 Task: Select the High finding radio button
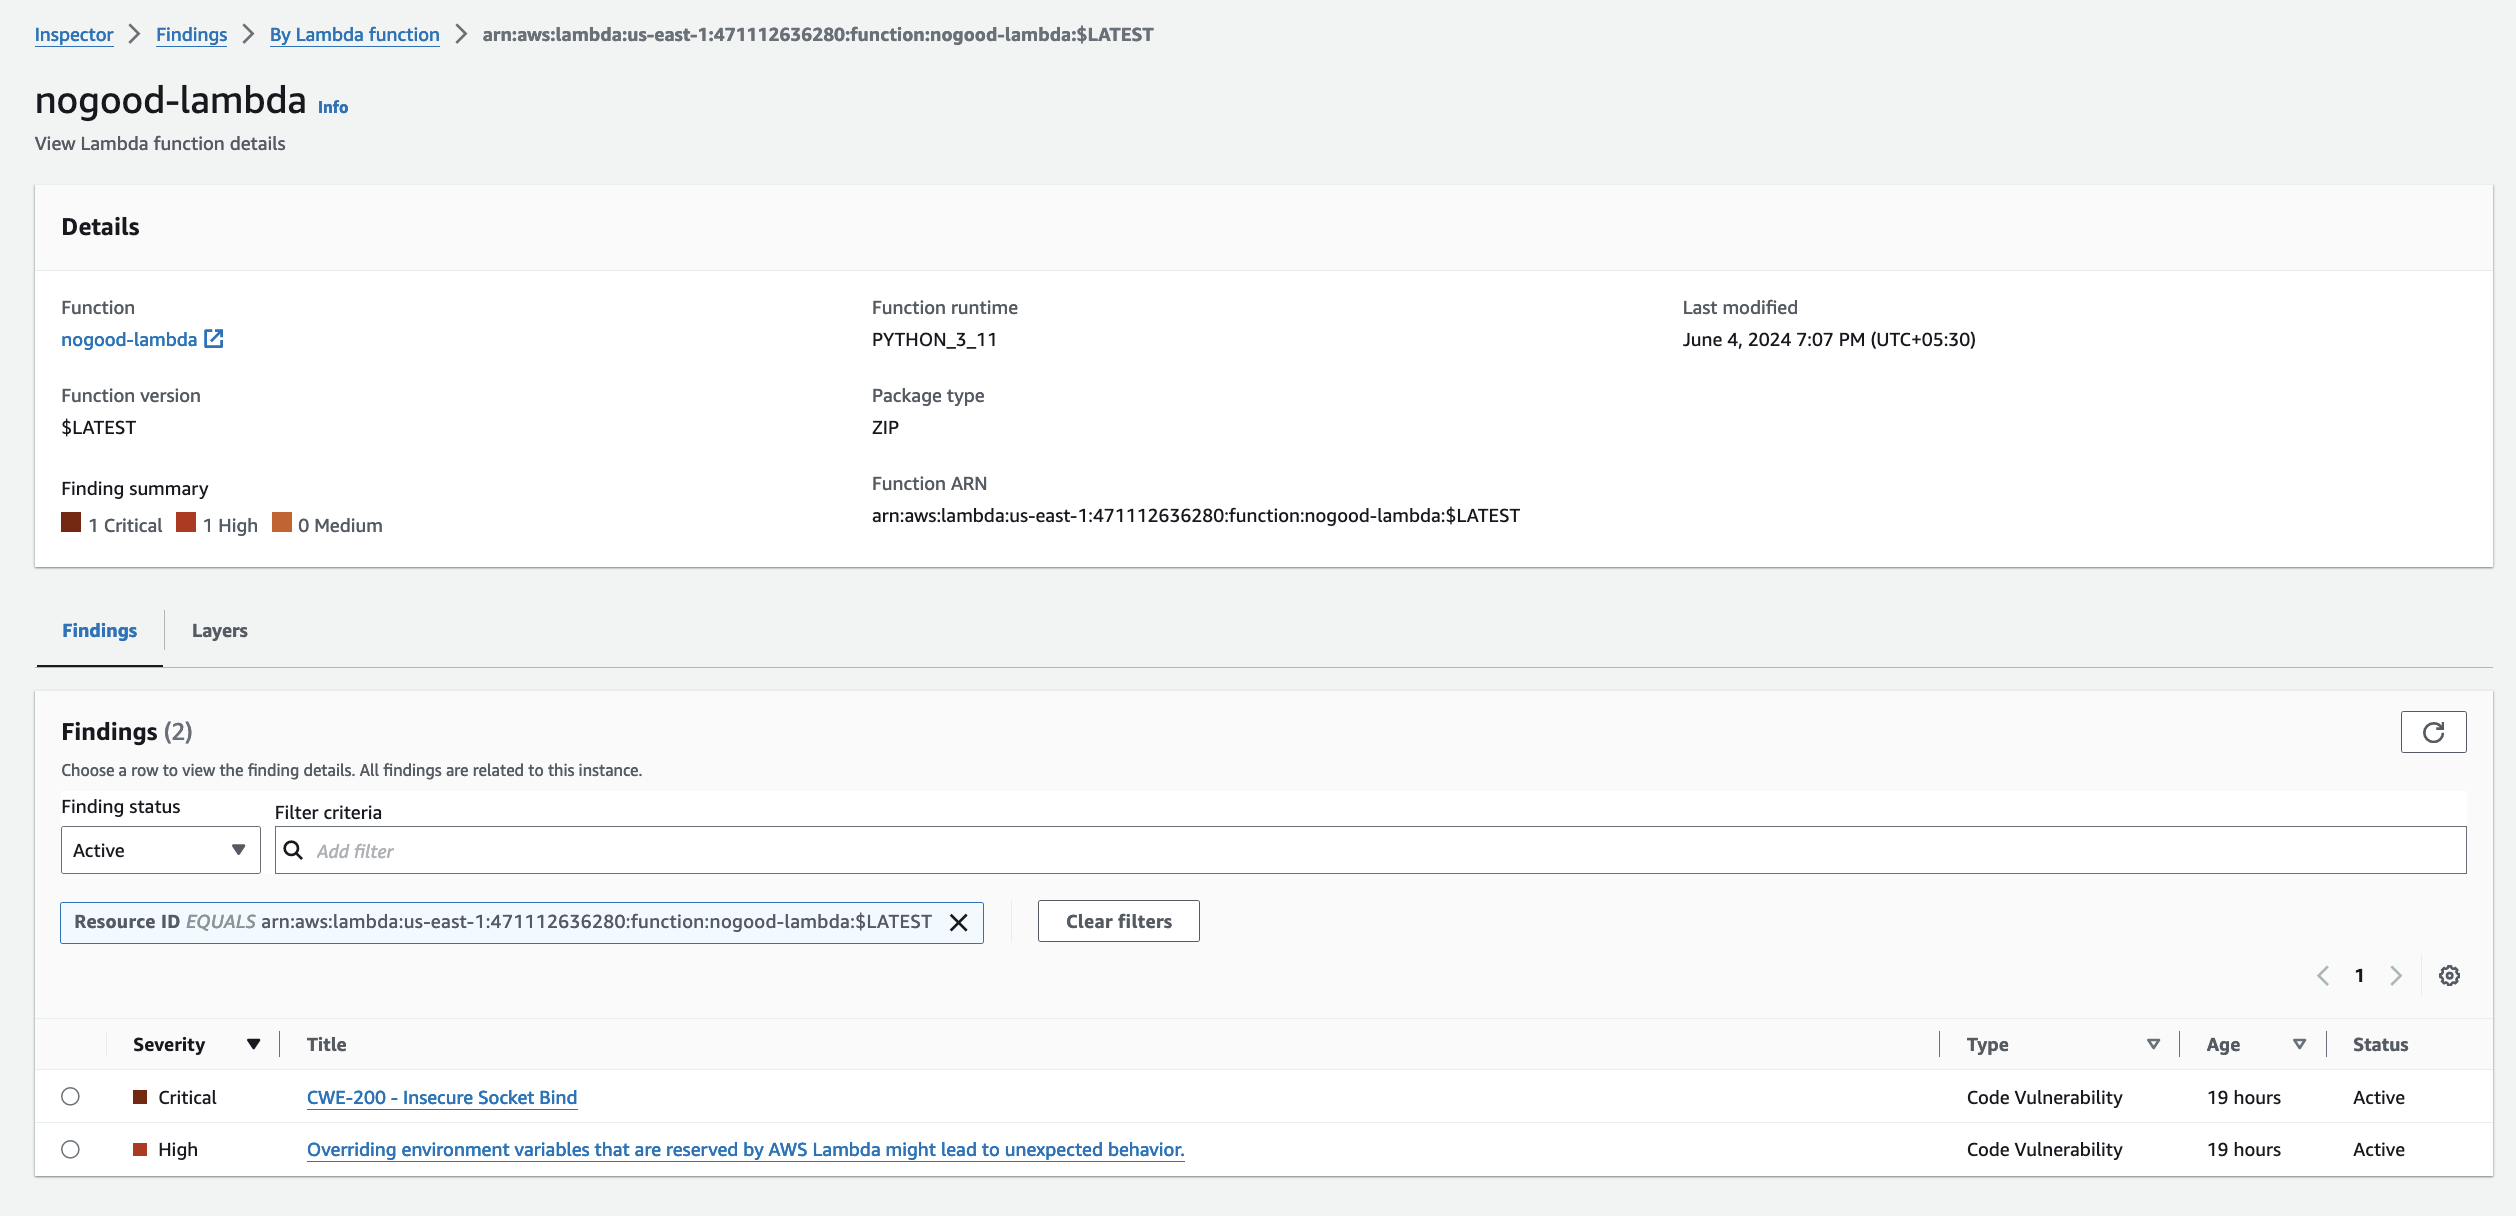click(70, 1149)
